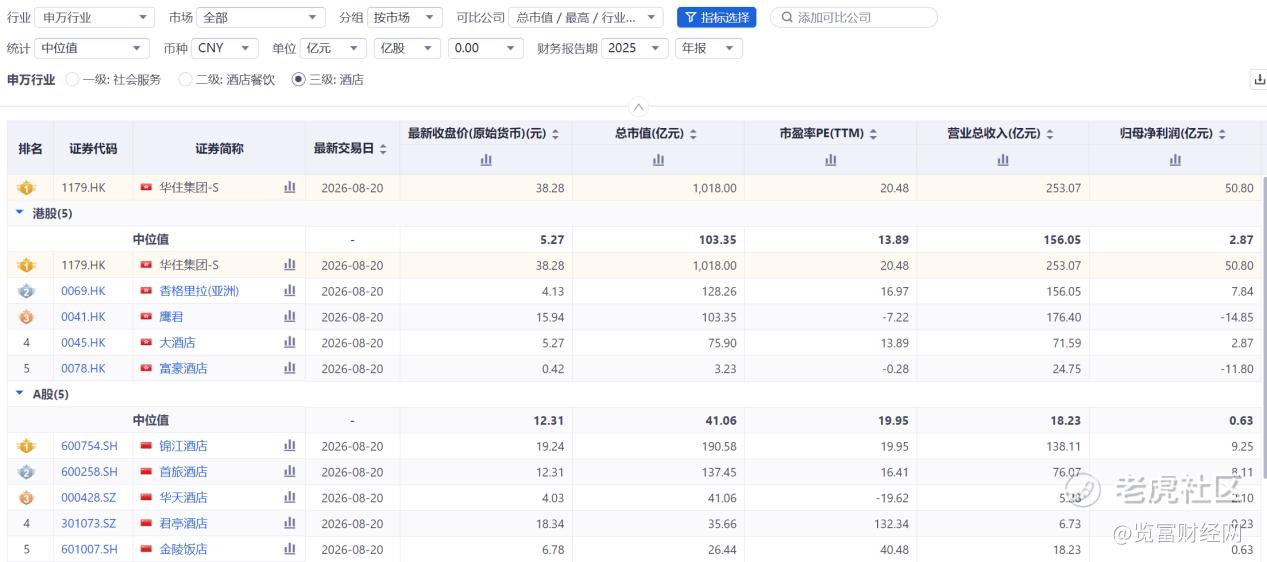Viewport: 1267px width, 562px height.
Task: Open the 年报 report type dropdown
Action: [709, 48]
